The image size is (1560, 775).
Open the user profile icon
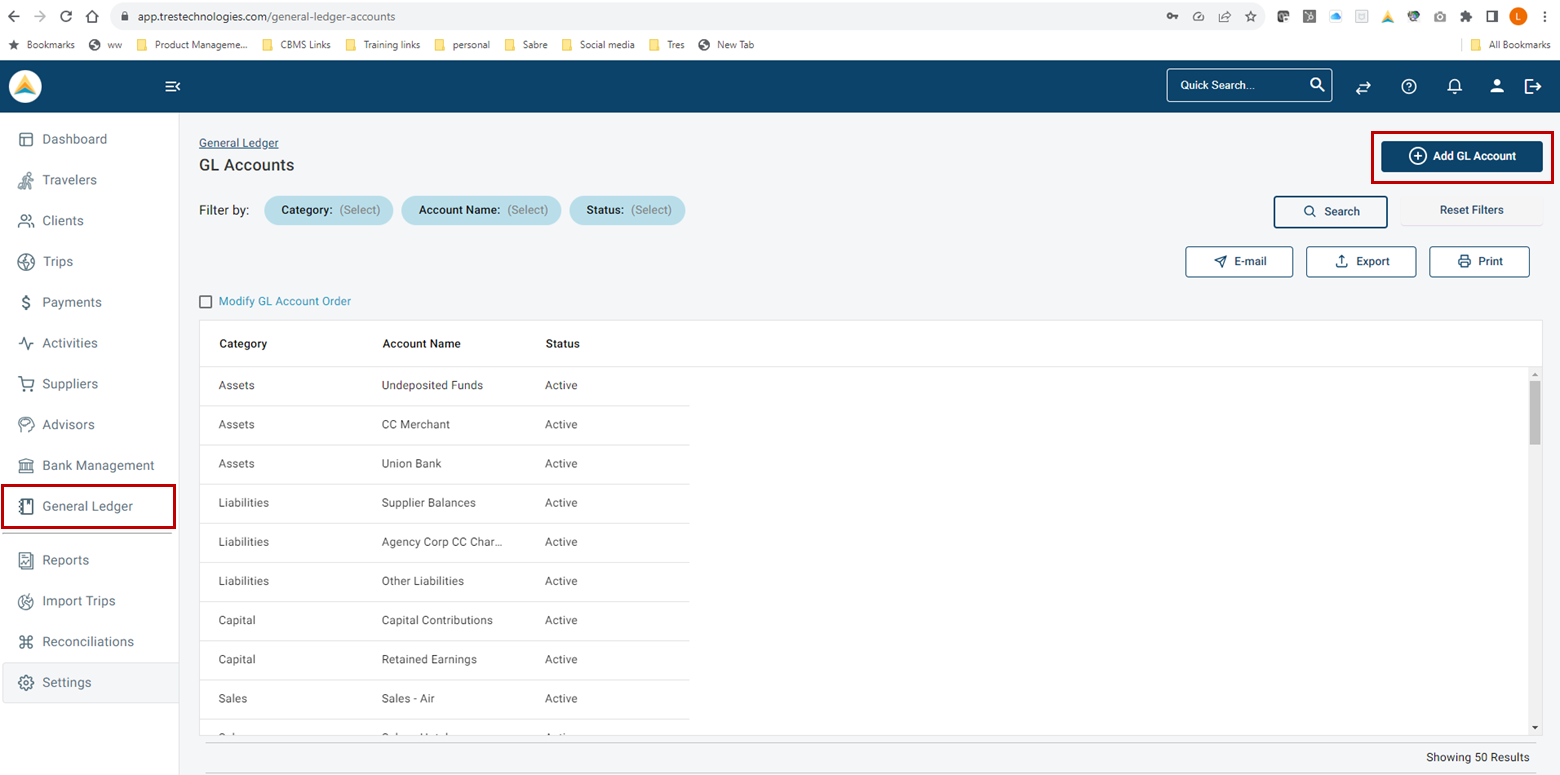tap(1497, 87)
